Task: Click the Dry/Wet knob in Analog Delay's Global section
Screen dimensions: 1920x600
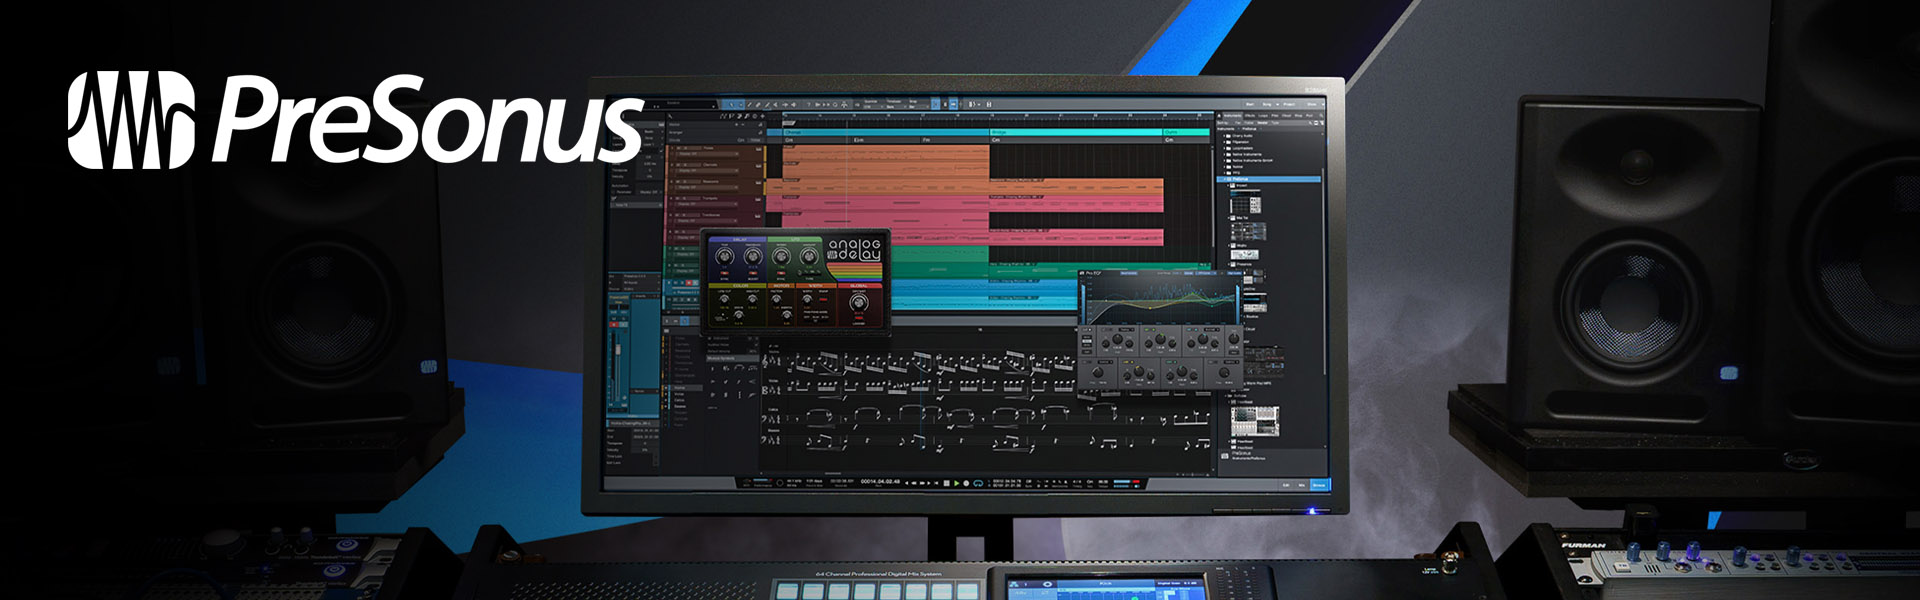Action: [x=859, y=302]
